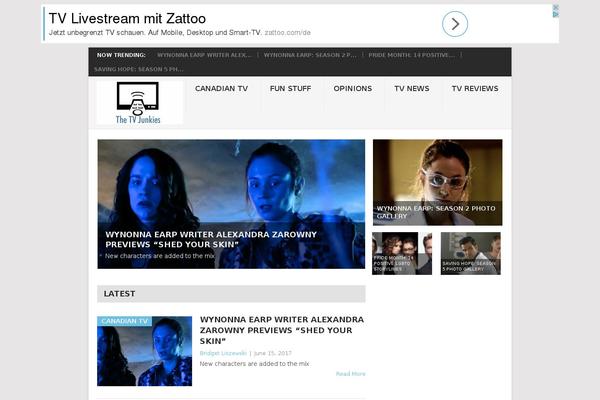Open trending link Wynonna Earp: Season 2 P…
This screenshot has height=400, width=600.
click(x=310, y=55)
